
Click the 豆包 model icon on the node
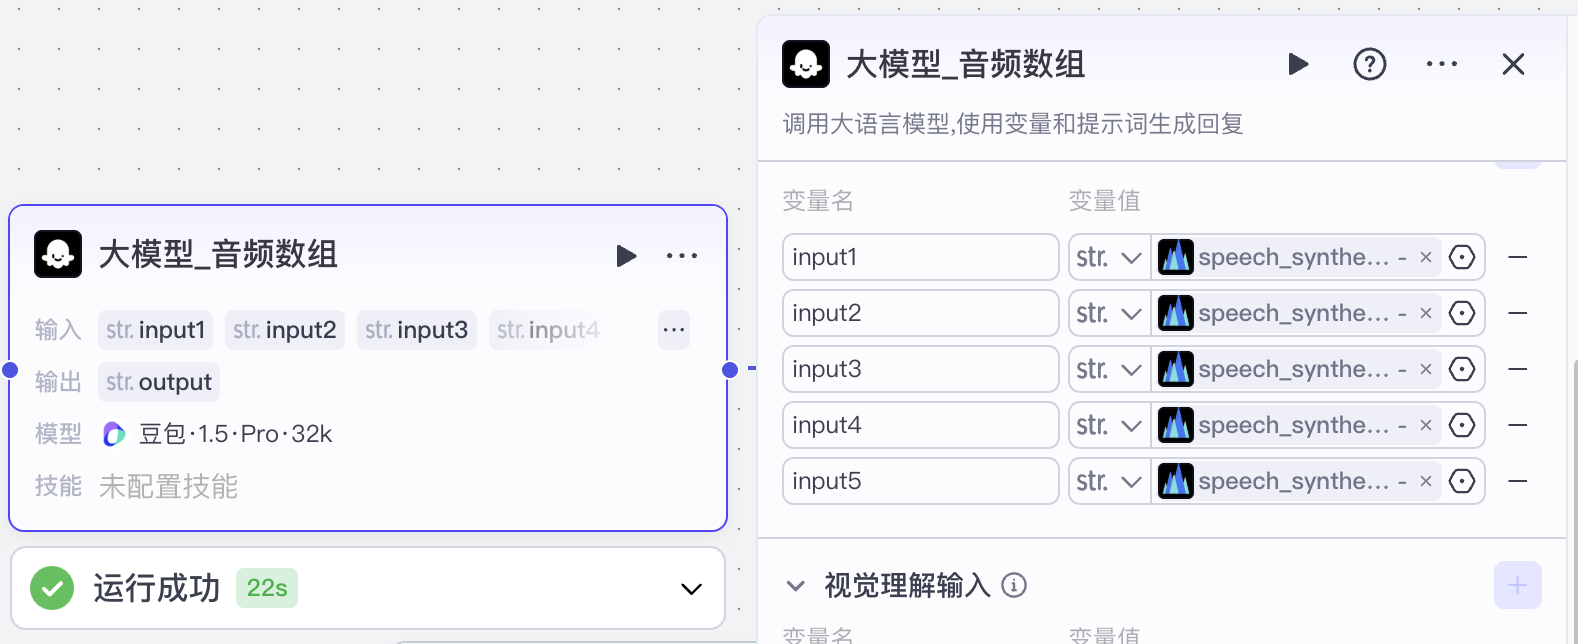pyautogui.click(x=113, y=434)
